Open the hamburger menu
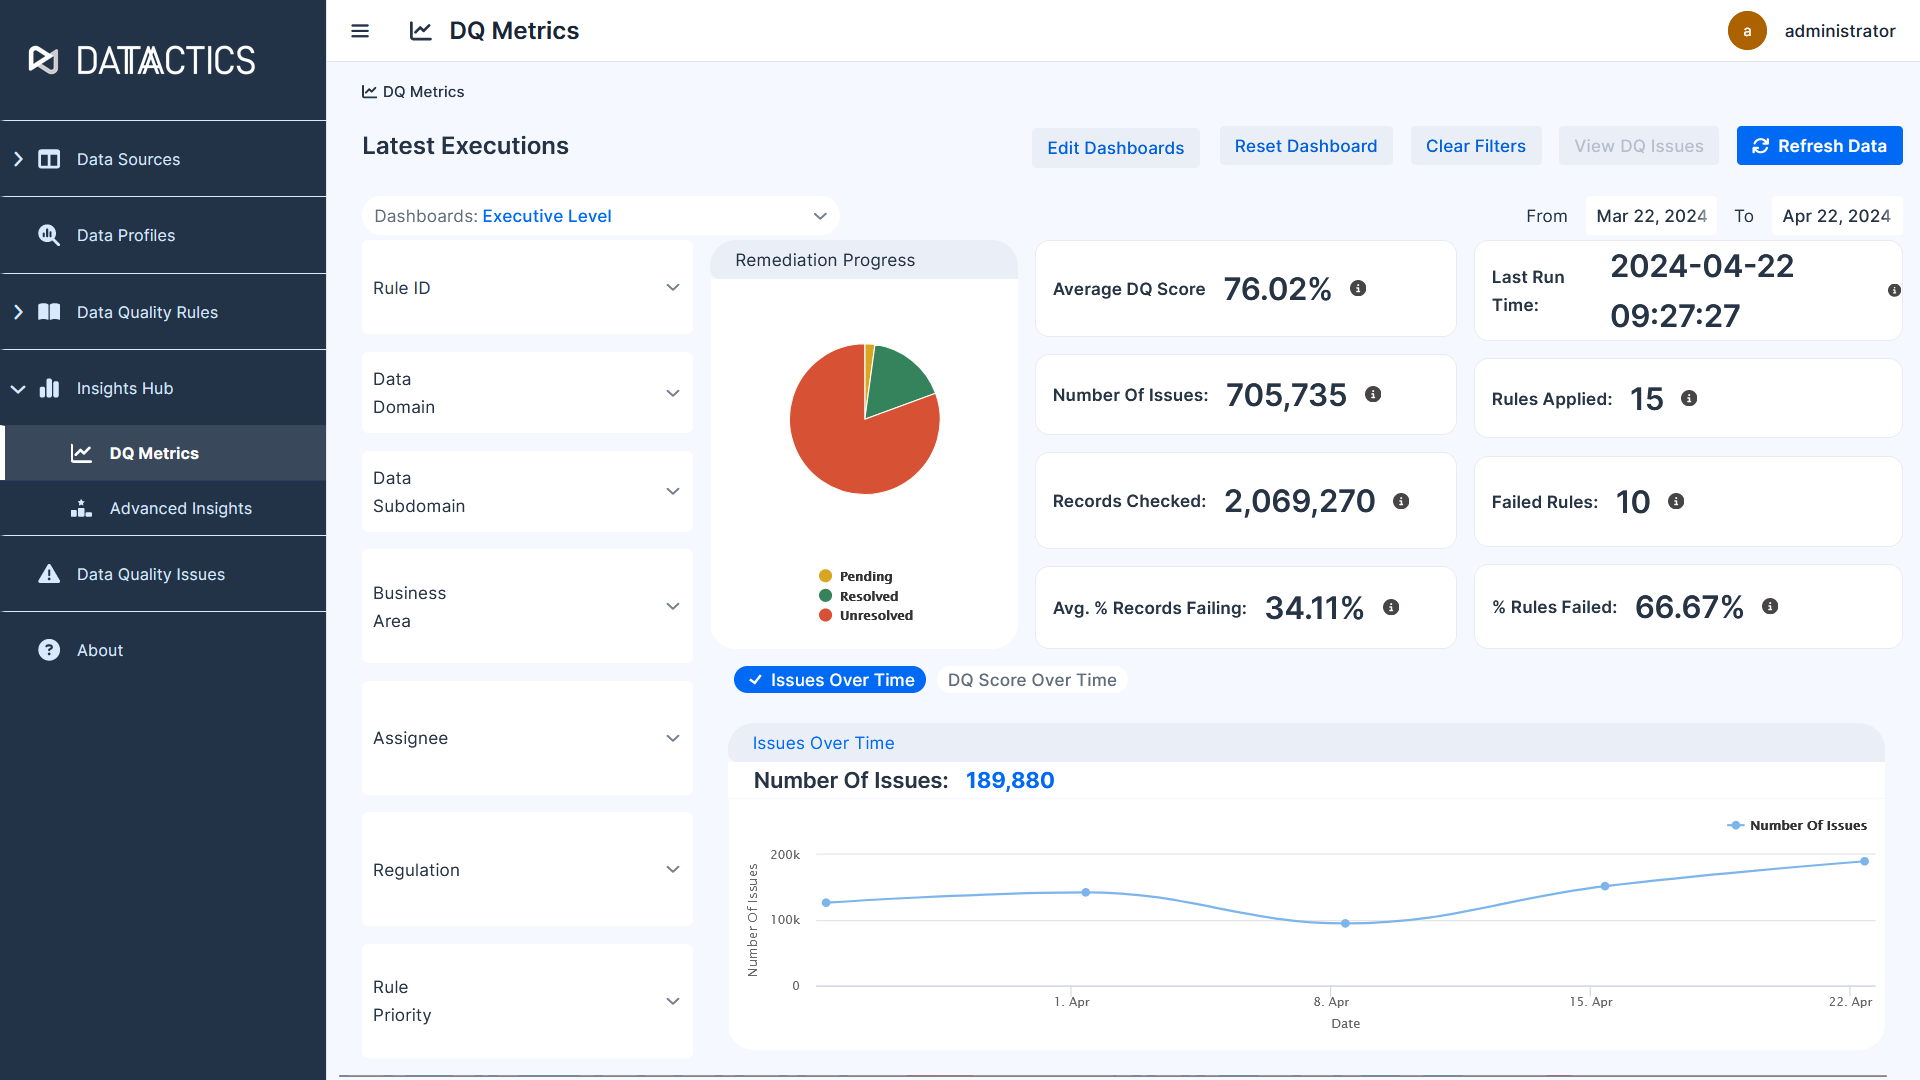The width and height of the screenshot is (1920, 1080). (x=359, y=31)
